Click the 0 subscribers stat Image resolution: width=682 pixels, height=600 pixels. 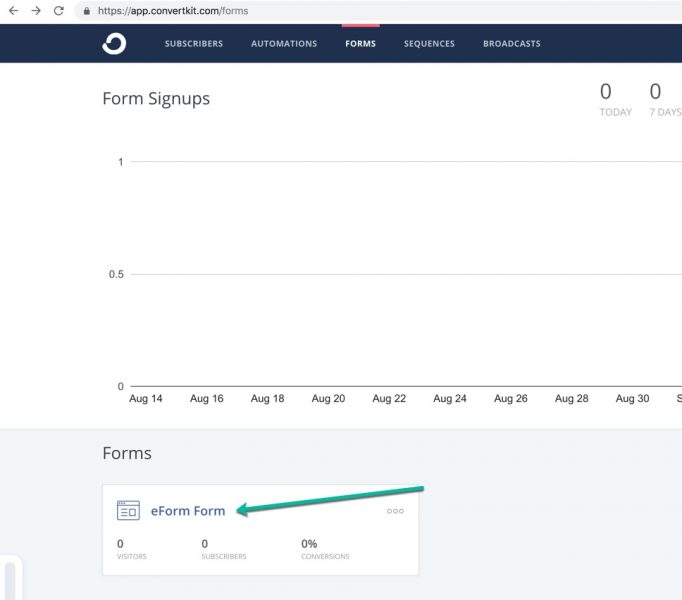(x=224, y=549)
